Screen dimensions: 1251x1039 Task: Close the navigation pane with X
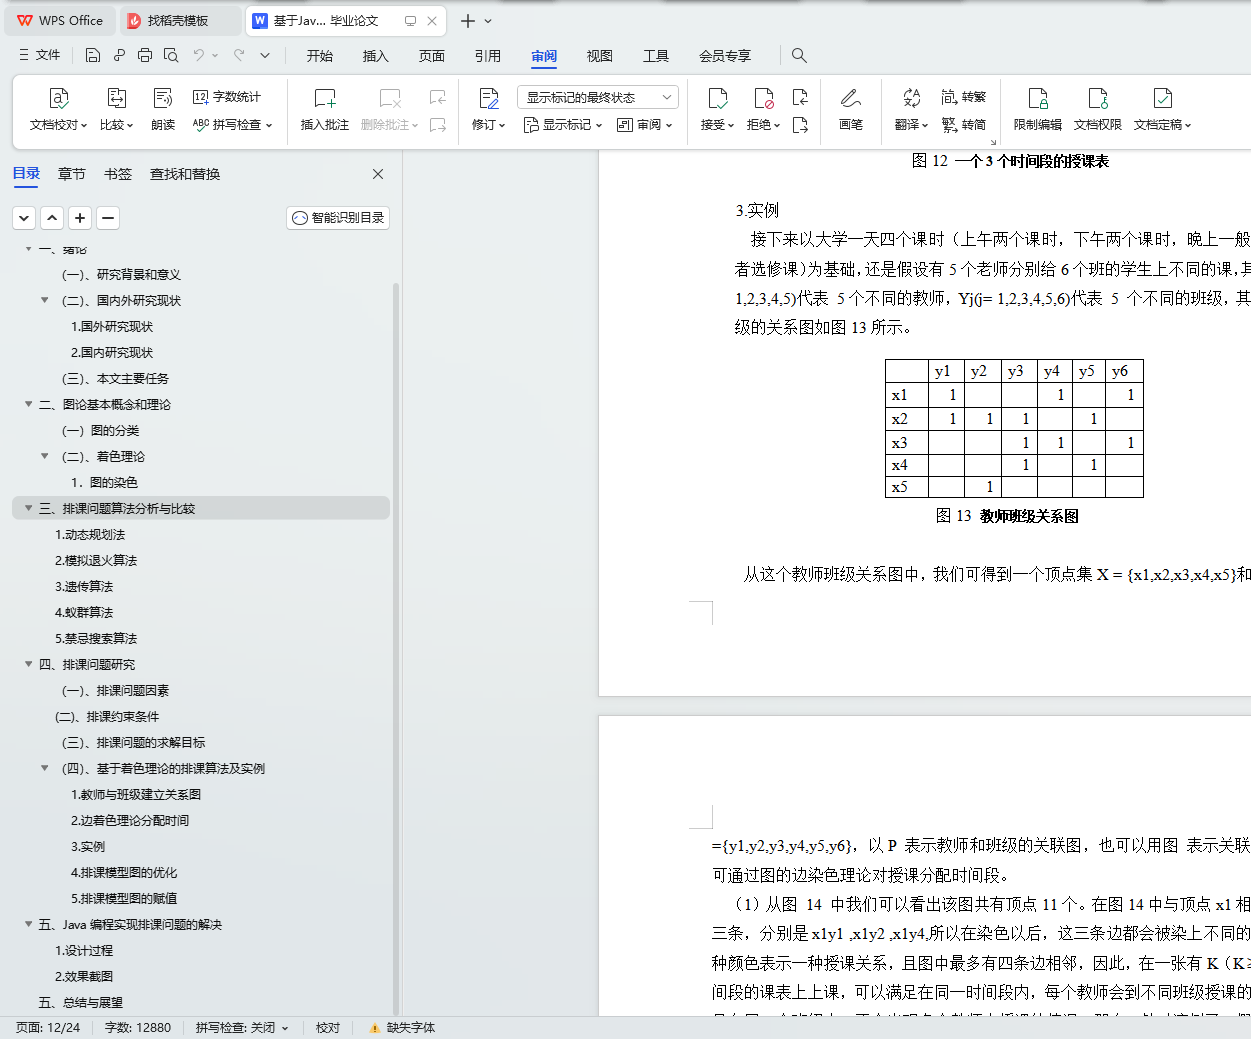[378, 174]
